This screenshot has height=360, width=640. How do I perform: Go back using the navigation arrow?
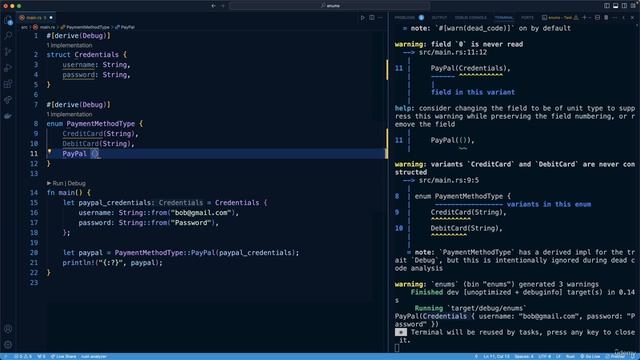tap(213, 6)
